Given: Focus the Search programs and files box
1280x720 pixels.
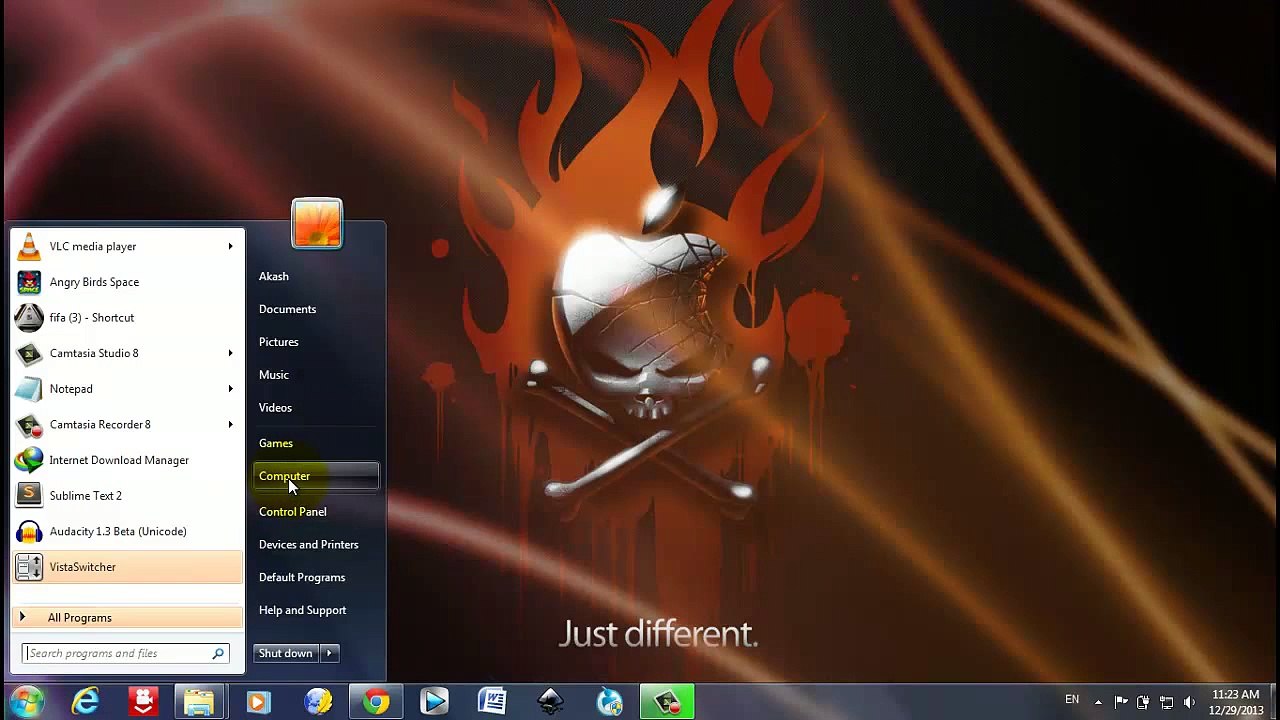Looking at the screenshot, I should (x=126, y=653).
